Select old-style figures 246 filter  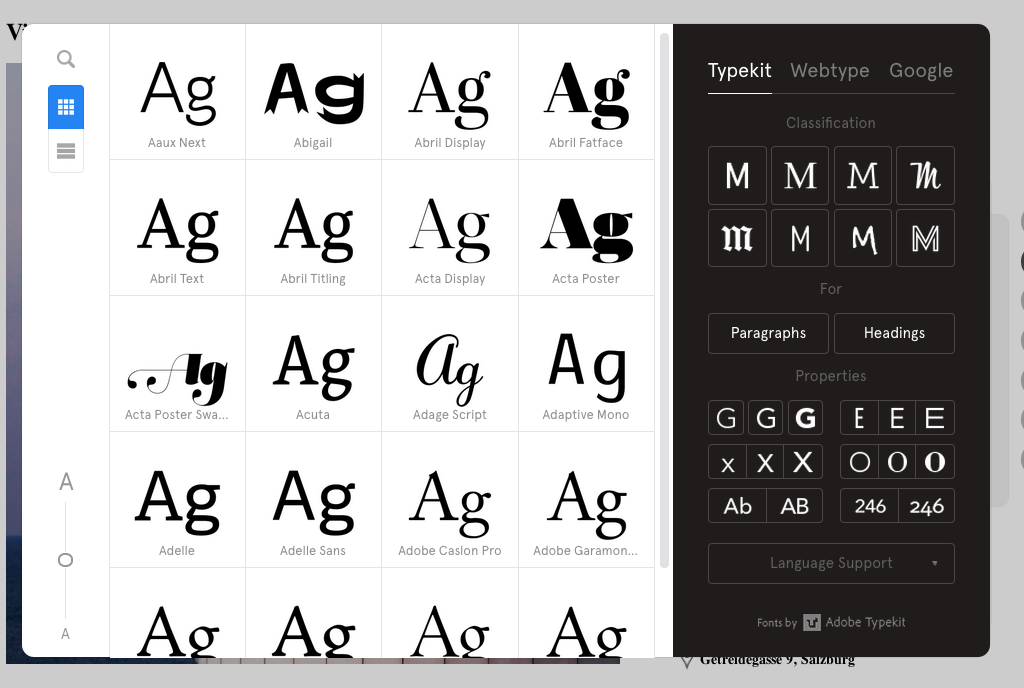927,506
